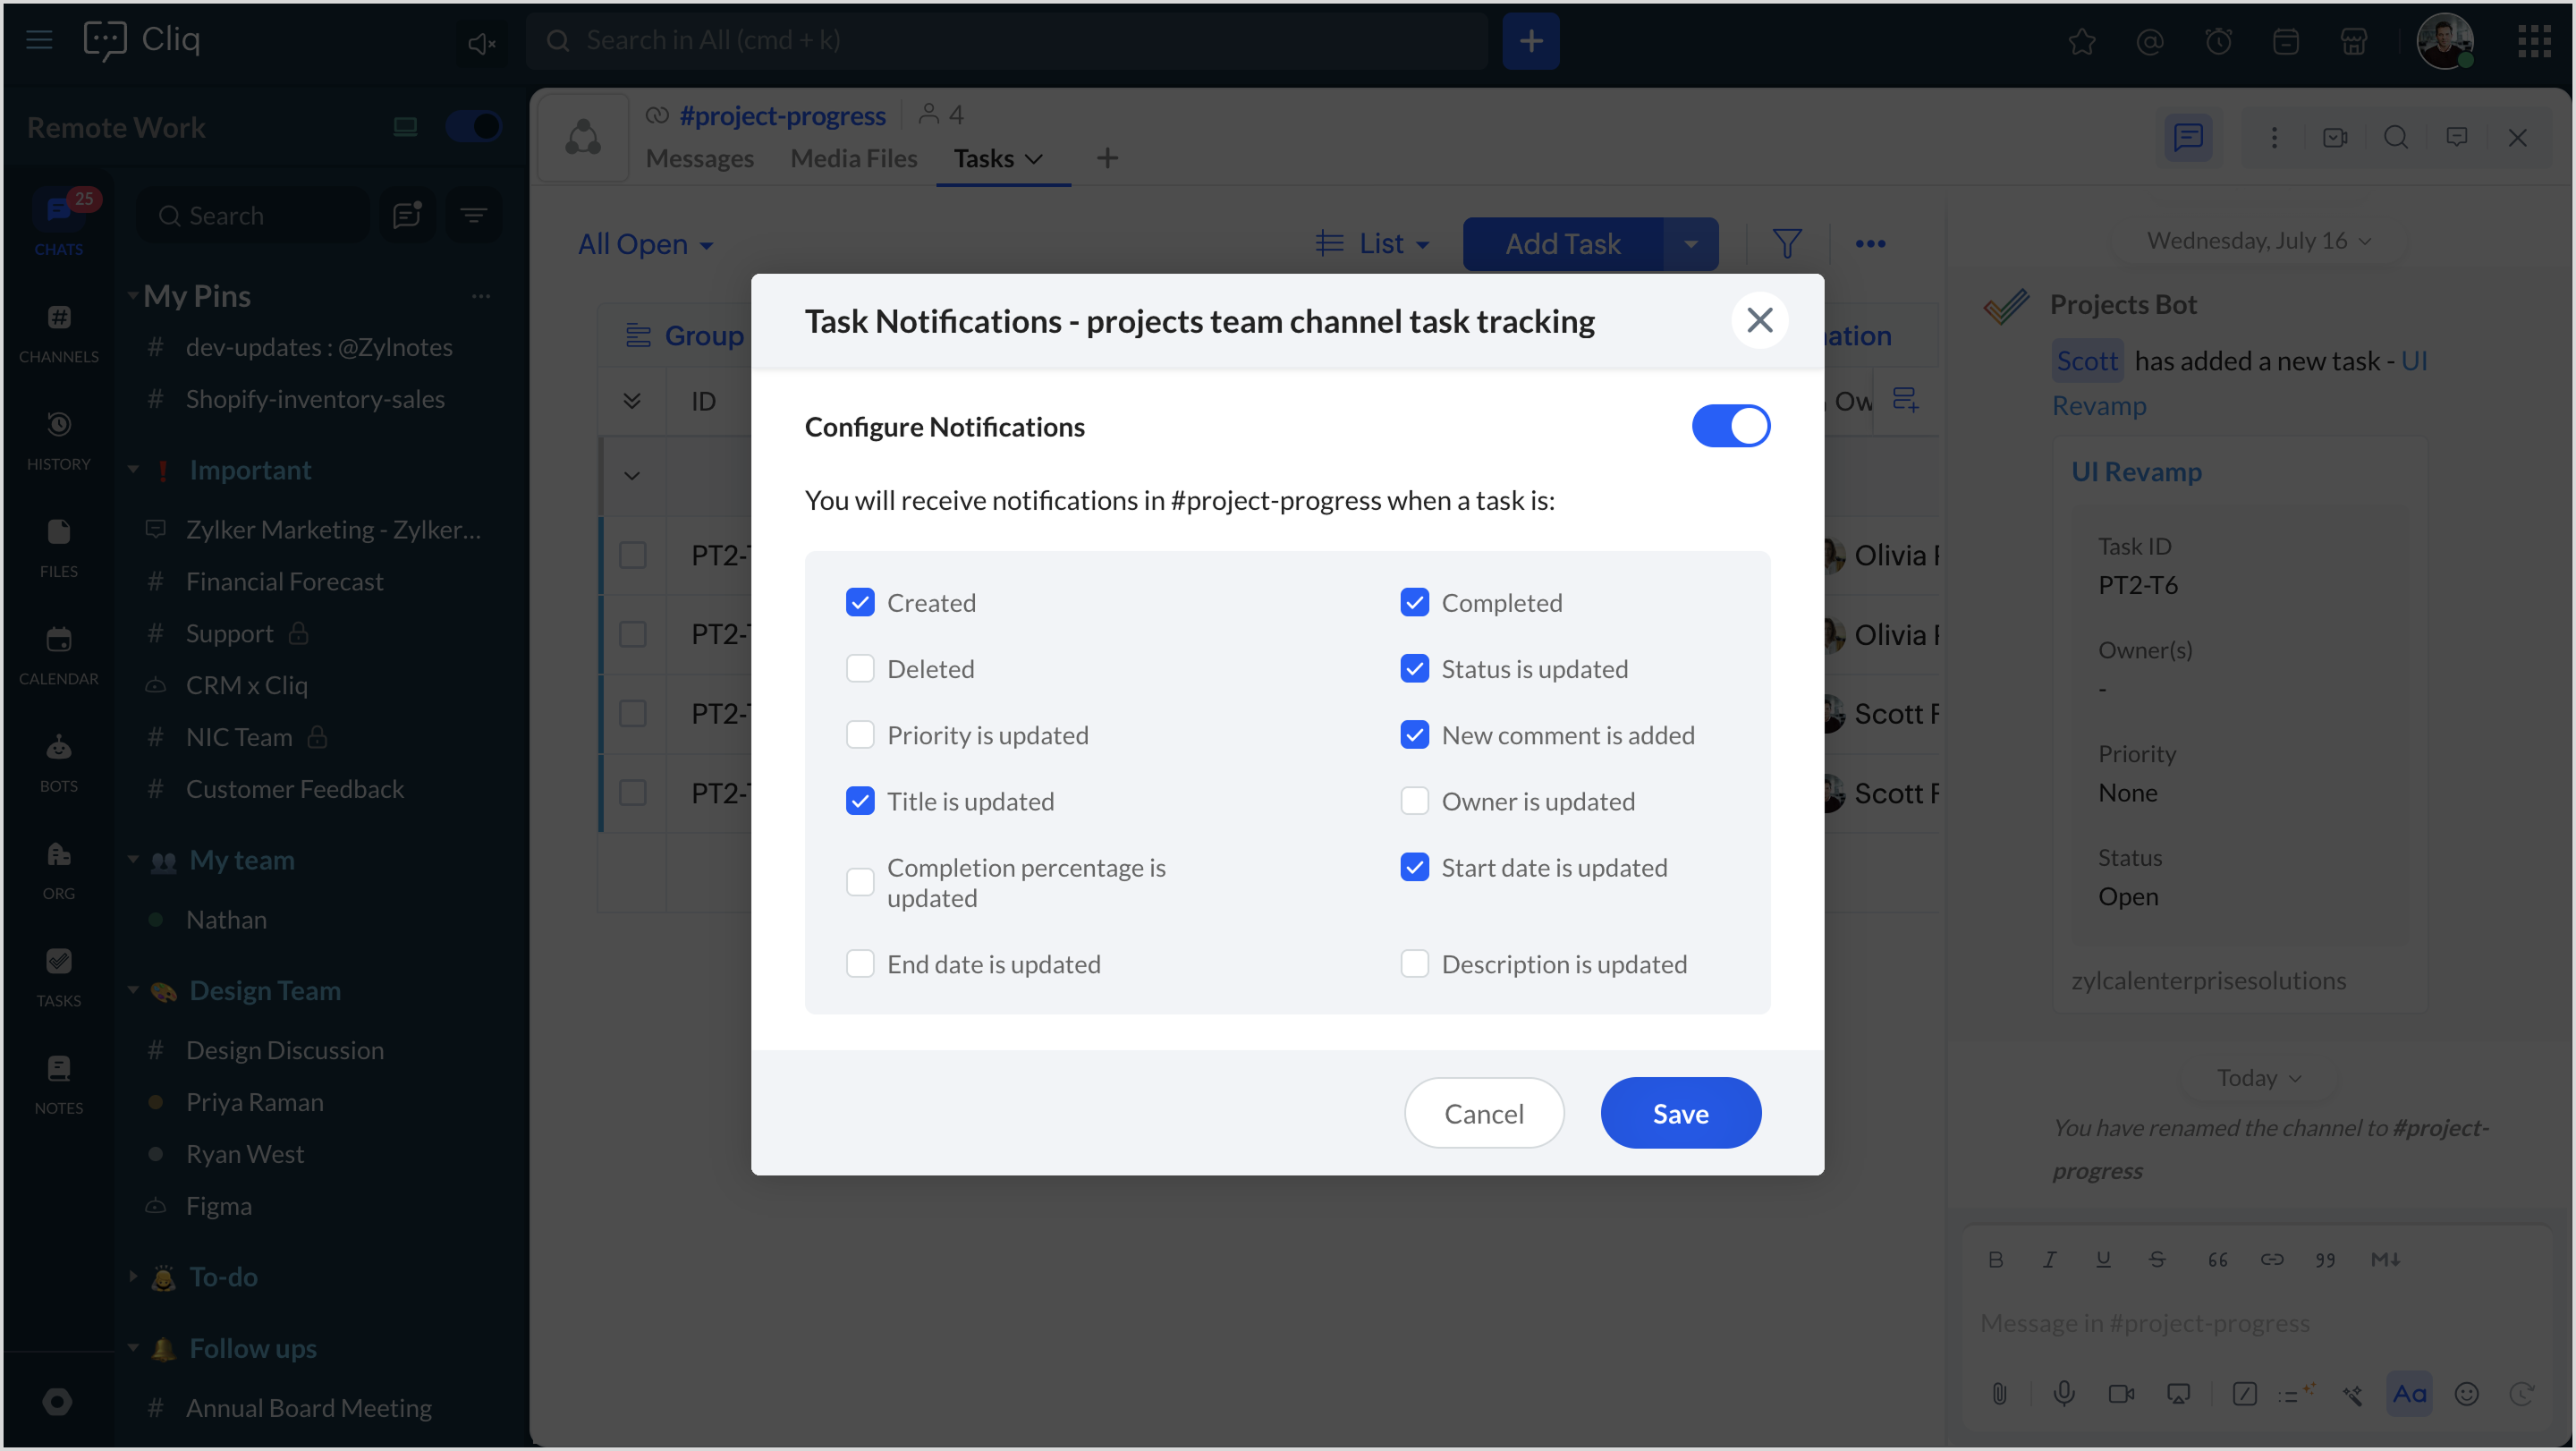Click search icon in channel header
2576x1451 pixels.
(x=2395, y=138)
